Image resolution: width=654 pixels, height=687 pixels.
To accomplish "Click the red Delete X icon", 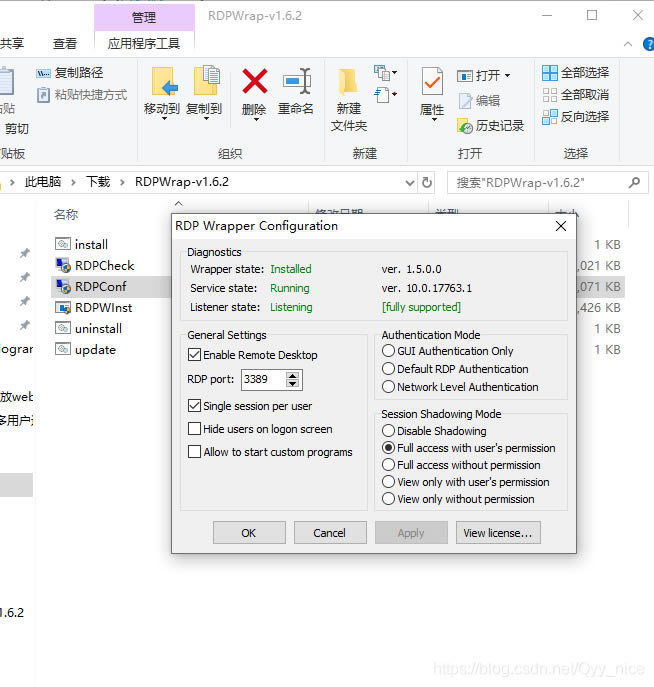I will [255, 81].
